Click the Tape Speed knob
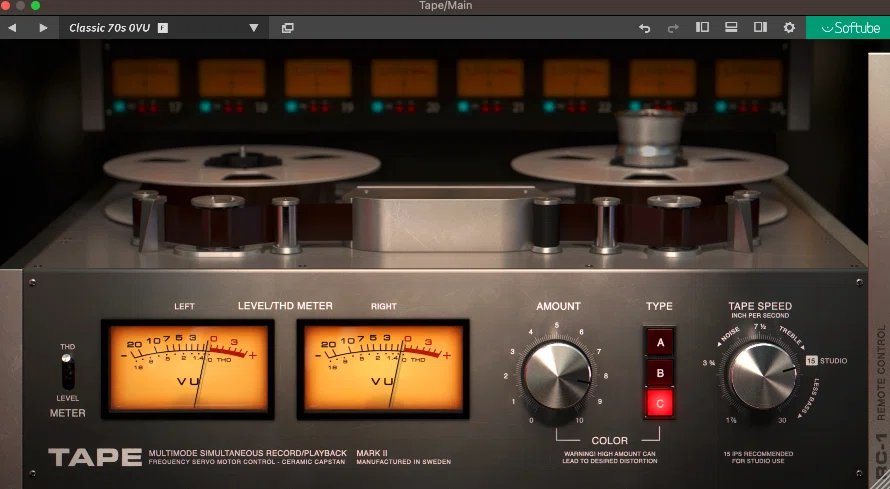Viewport: 890px width, 489px height. click(x=762, y=376)
